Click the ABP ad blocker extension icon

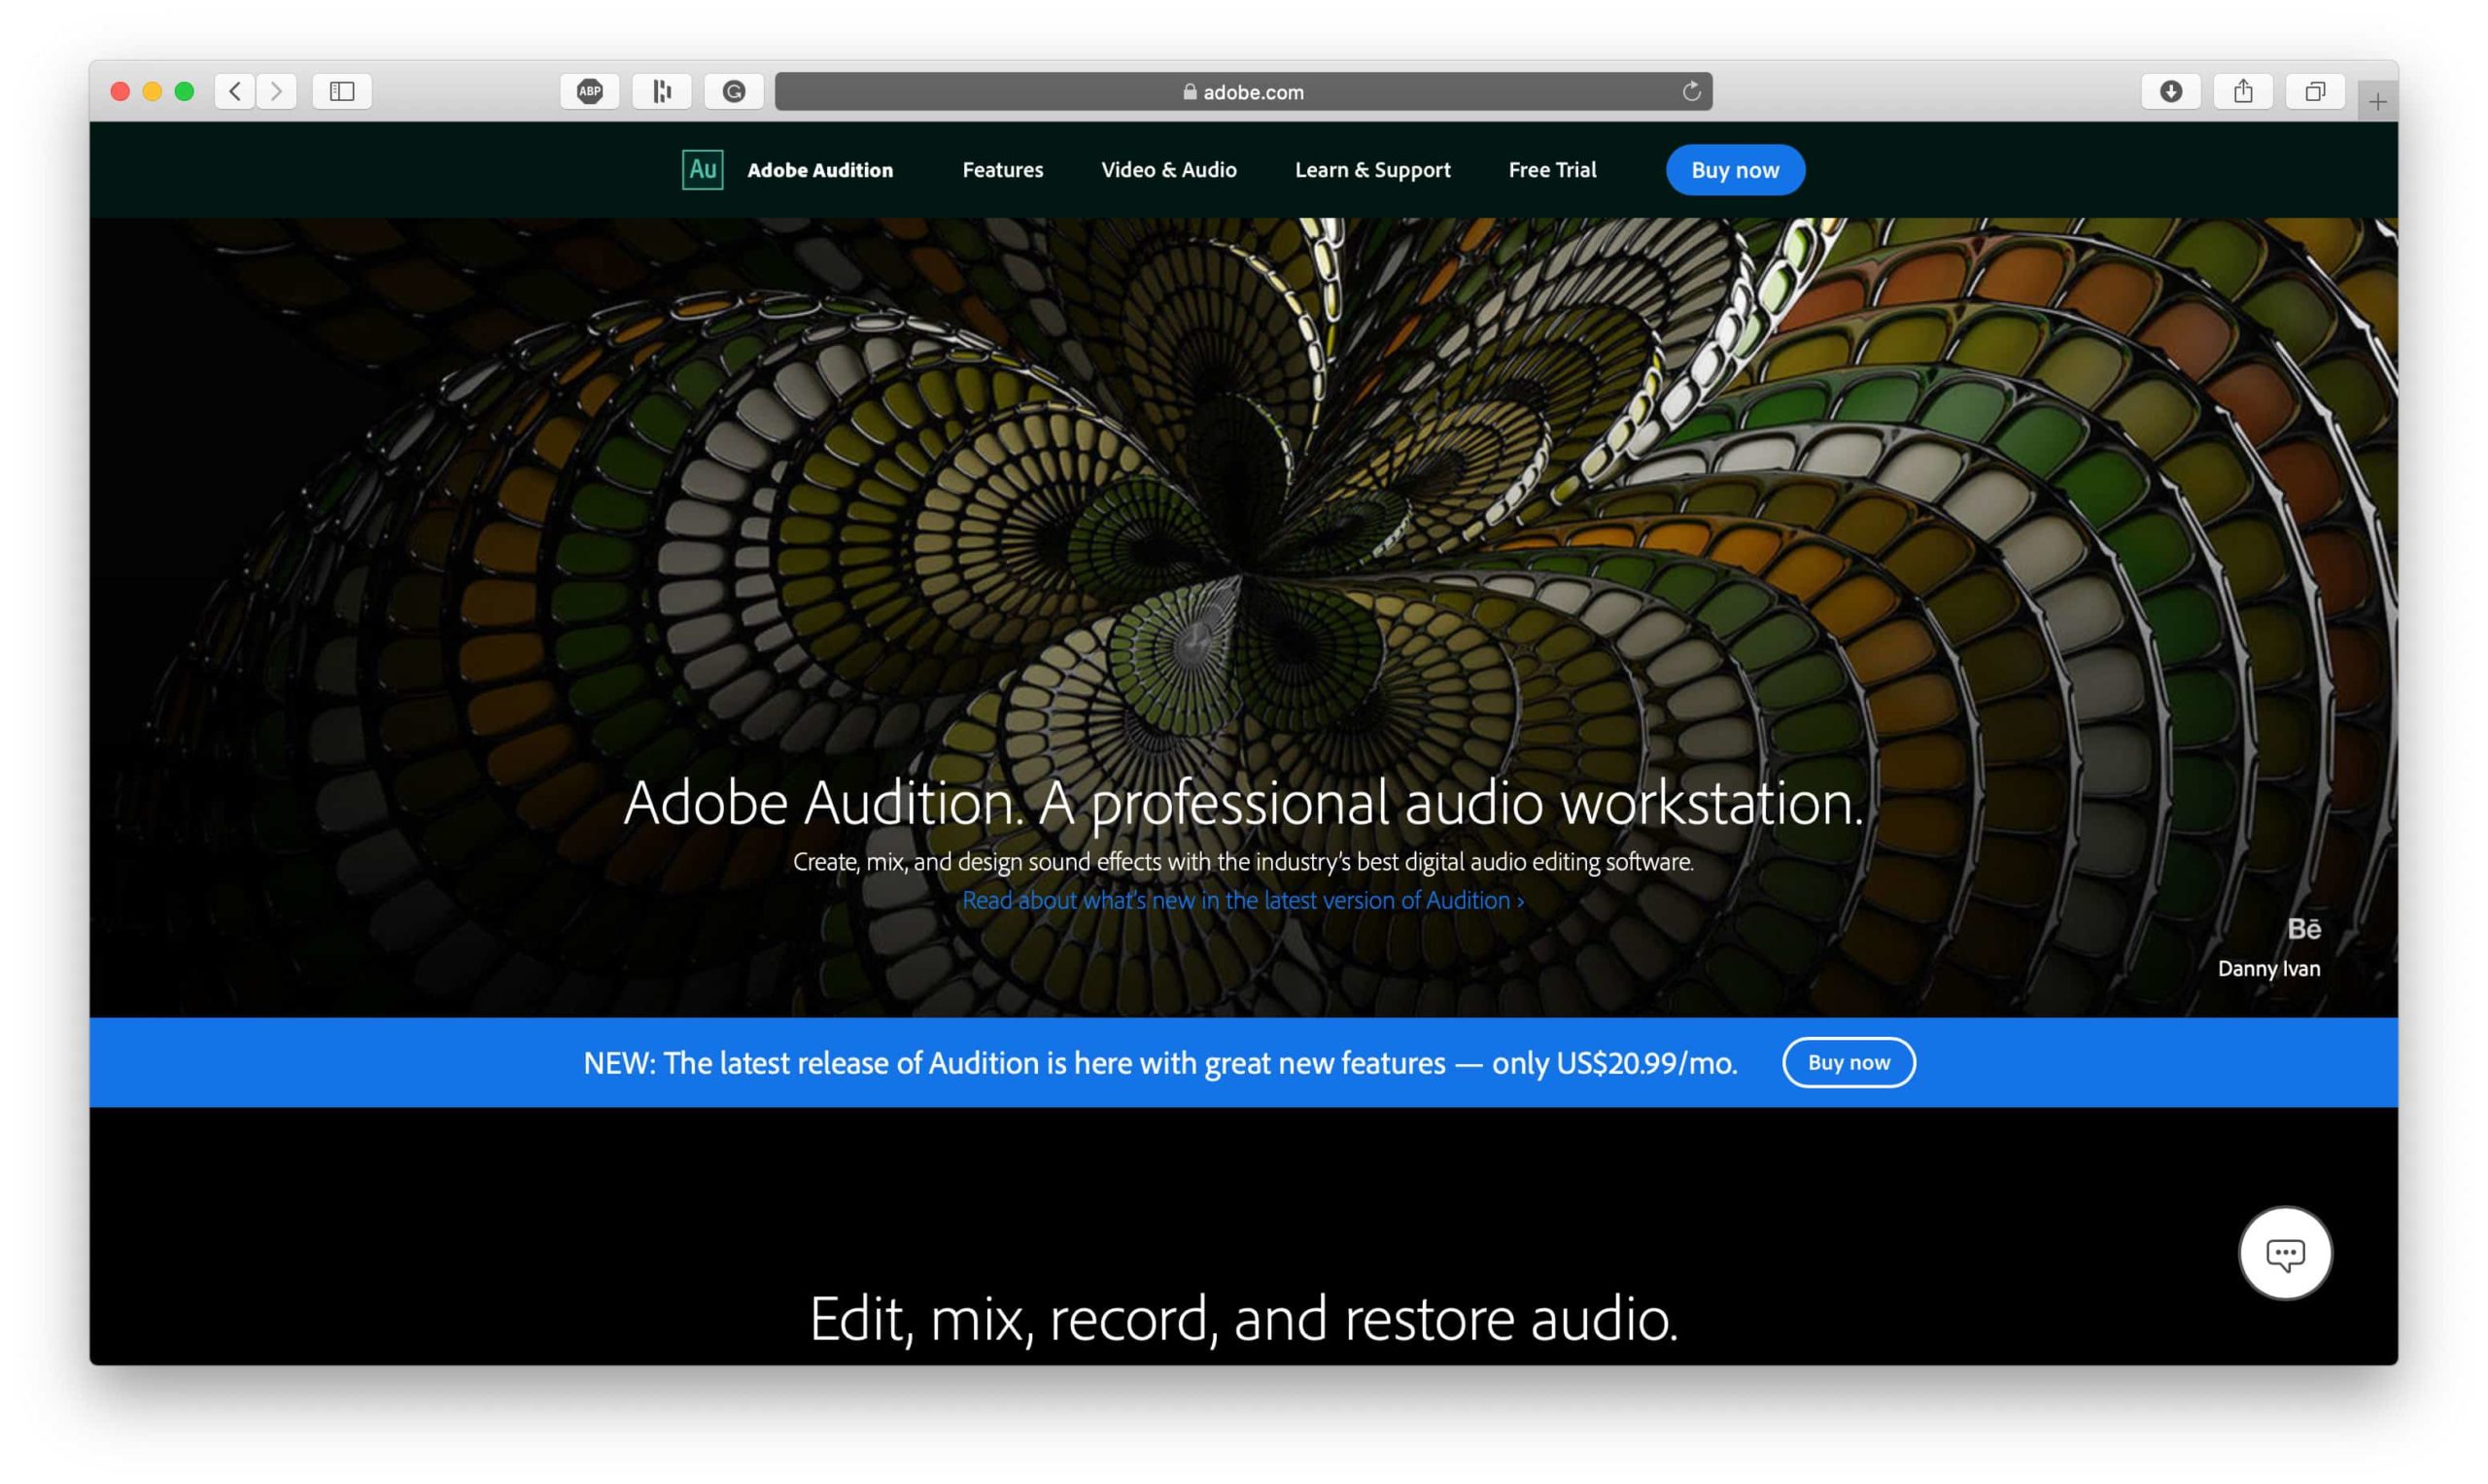coord(592,90)
